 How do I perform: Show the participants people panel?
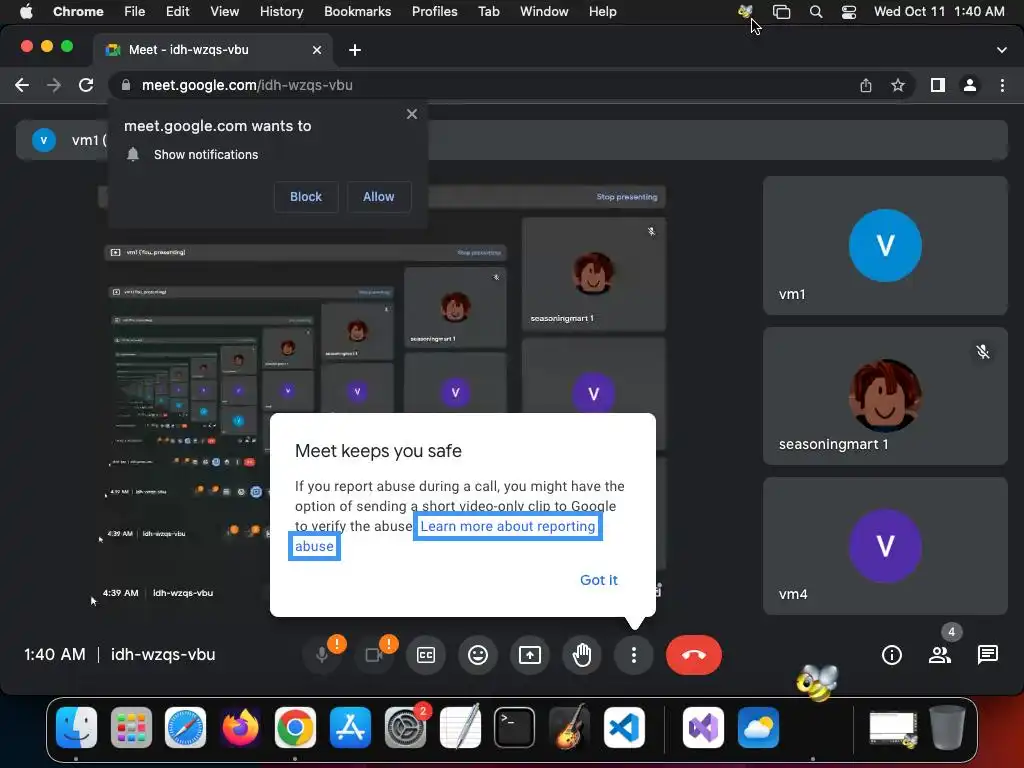(x=940, y=654)
